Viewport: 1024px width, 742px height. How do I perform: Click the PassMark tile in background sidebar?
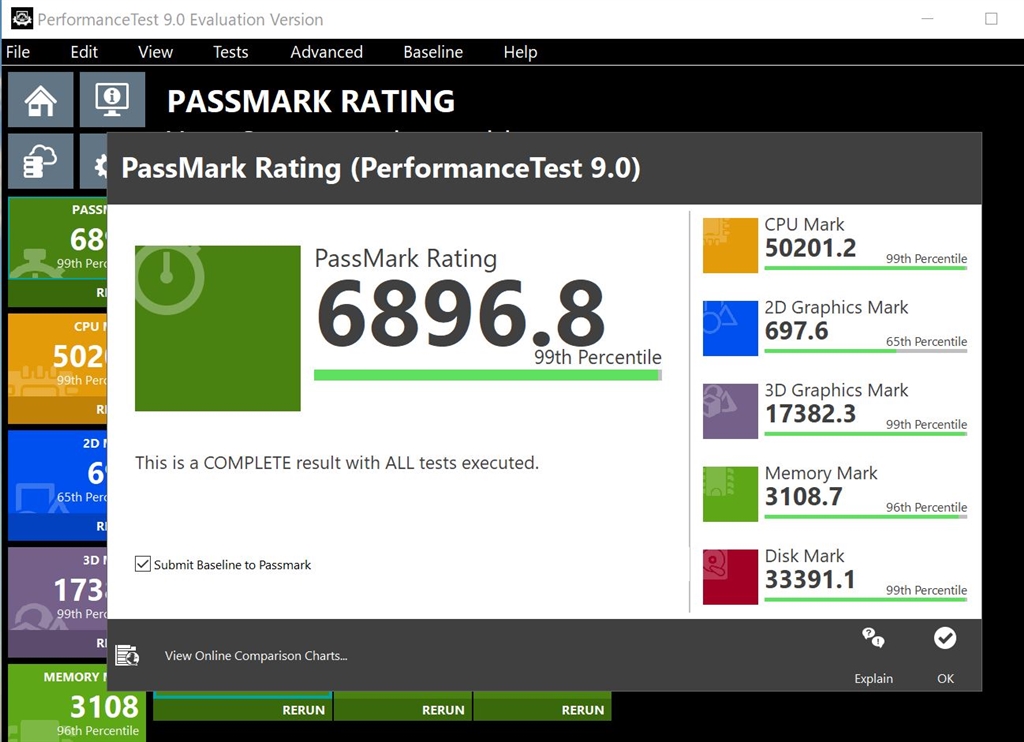[57, 251]
